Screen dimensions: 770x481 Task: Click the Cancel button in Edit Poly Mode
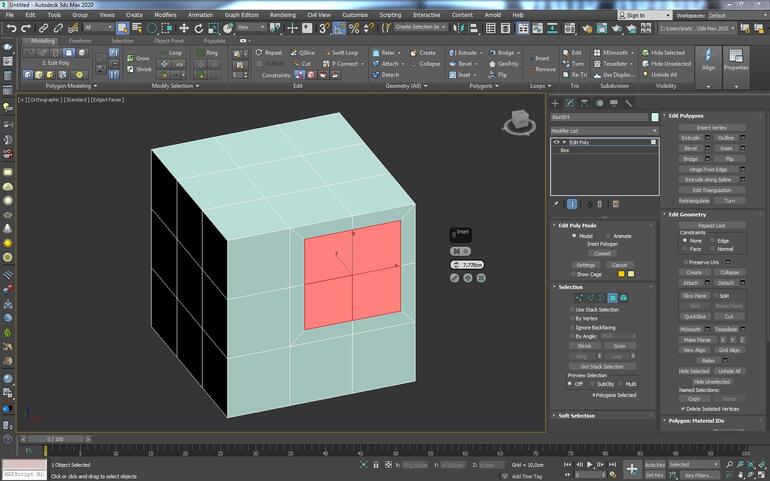coord(619,265)
